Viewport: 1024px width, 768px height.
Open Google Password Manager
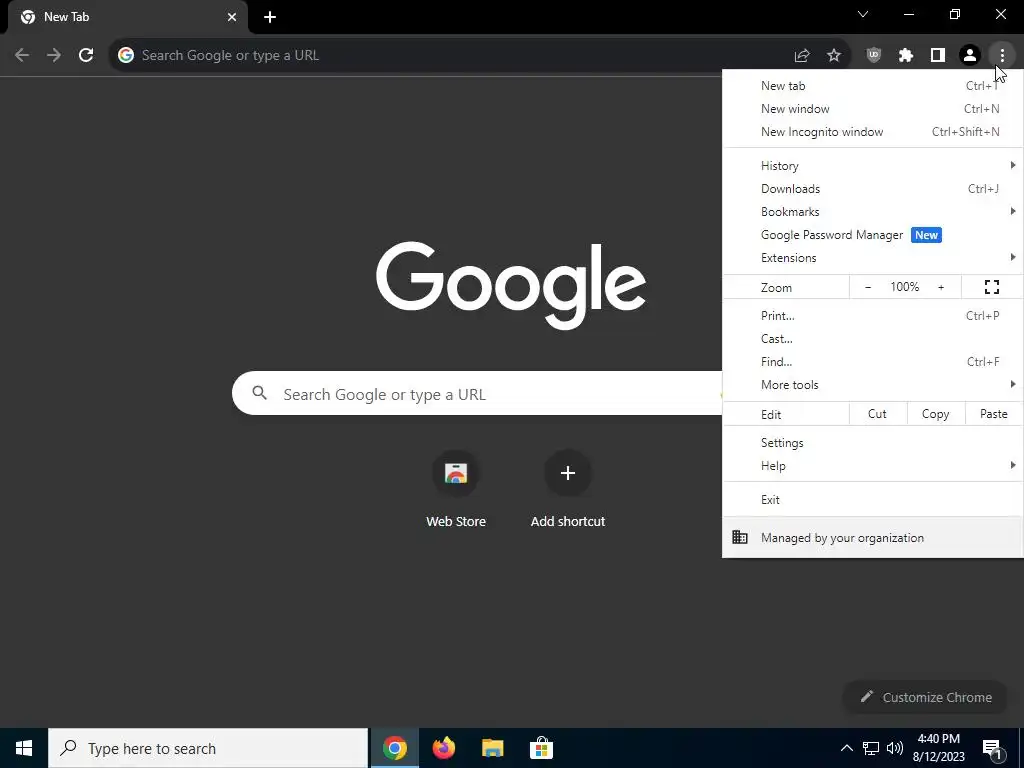click(x=872, y=234)
